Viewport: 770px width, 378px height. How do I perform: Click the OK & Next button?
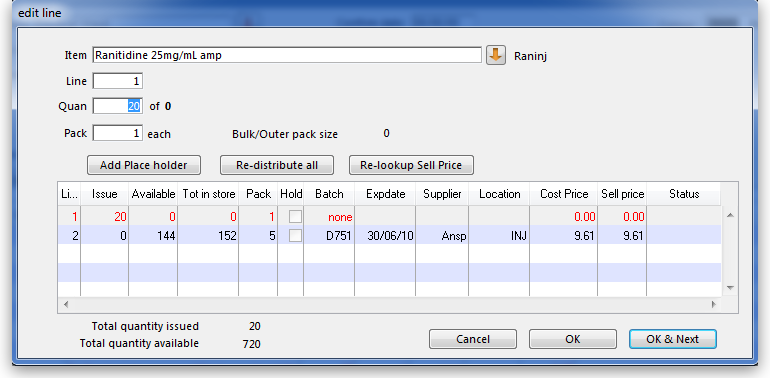673,339
